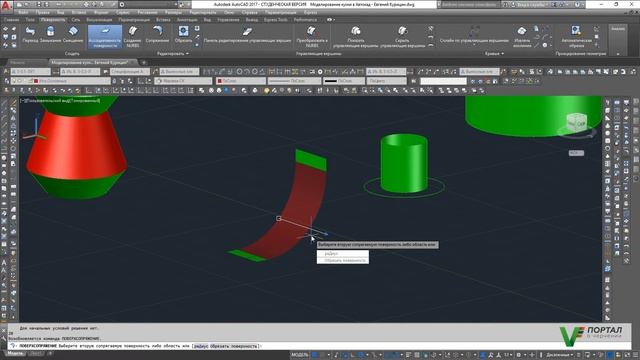Select the Моделирование кухни drawing file tab
The image size is (640, 360).
89,62
